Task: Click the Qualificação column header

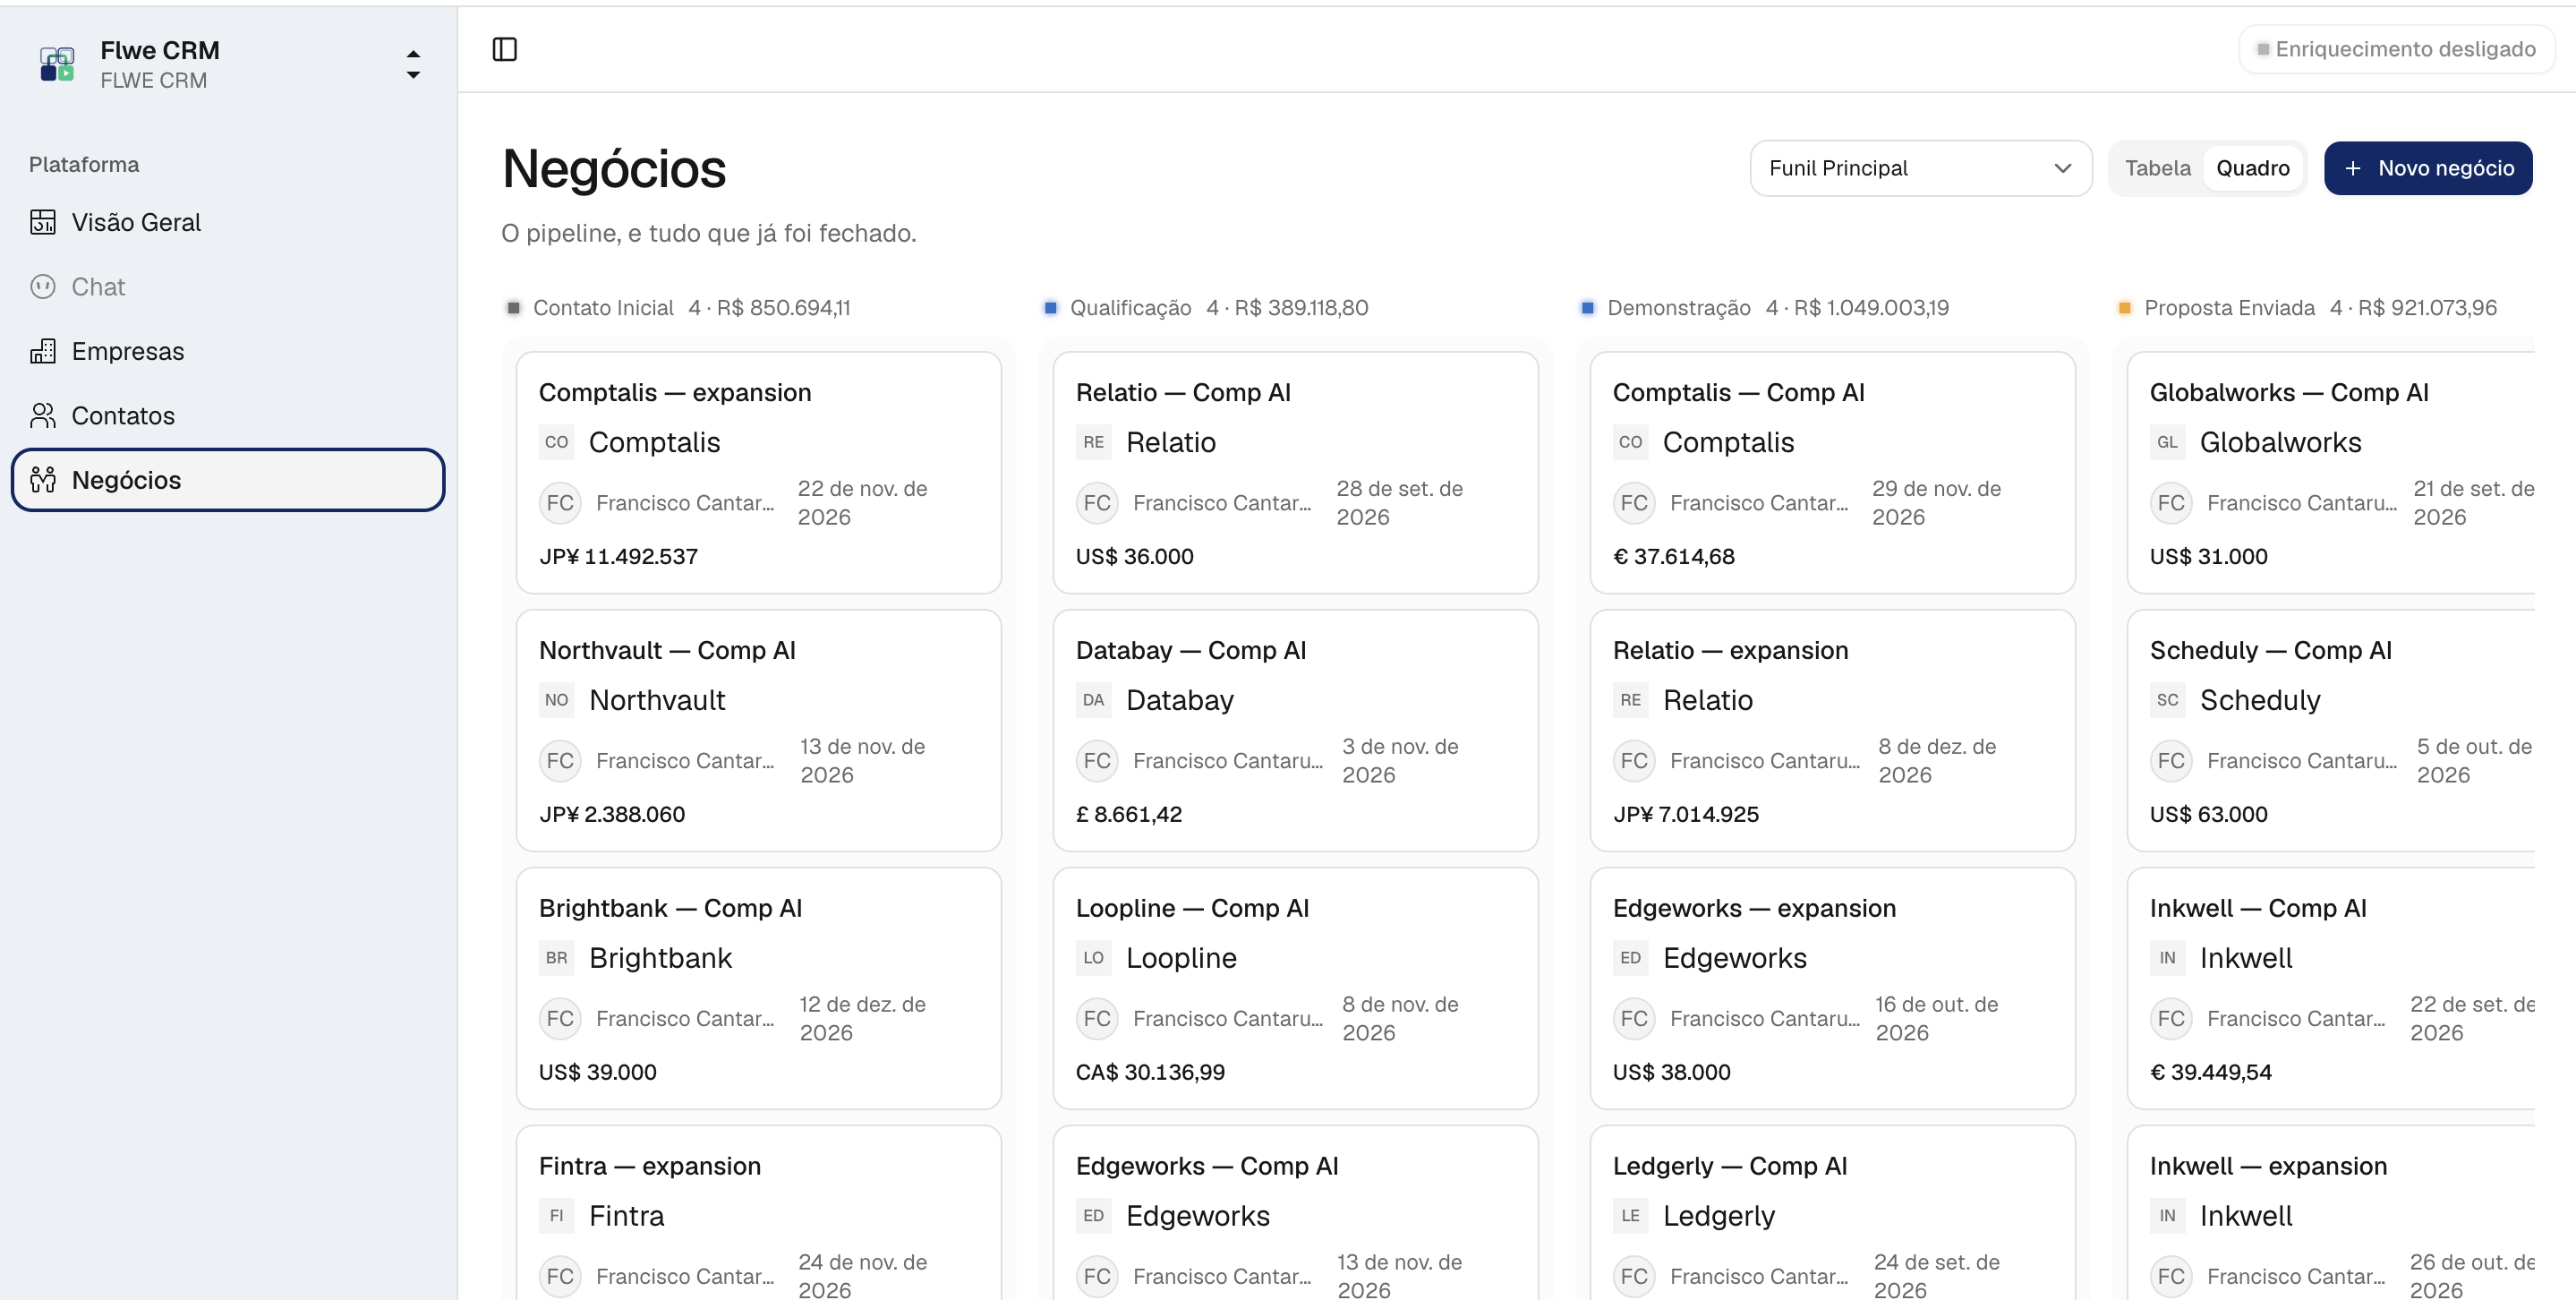Action: [1206, 308]
